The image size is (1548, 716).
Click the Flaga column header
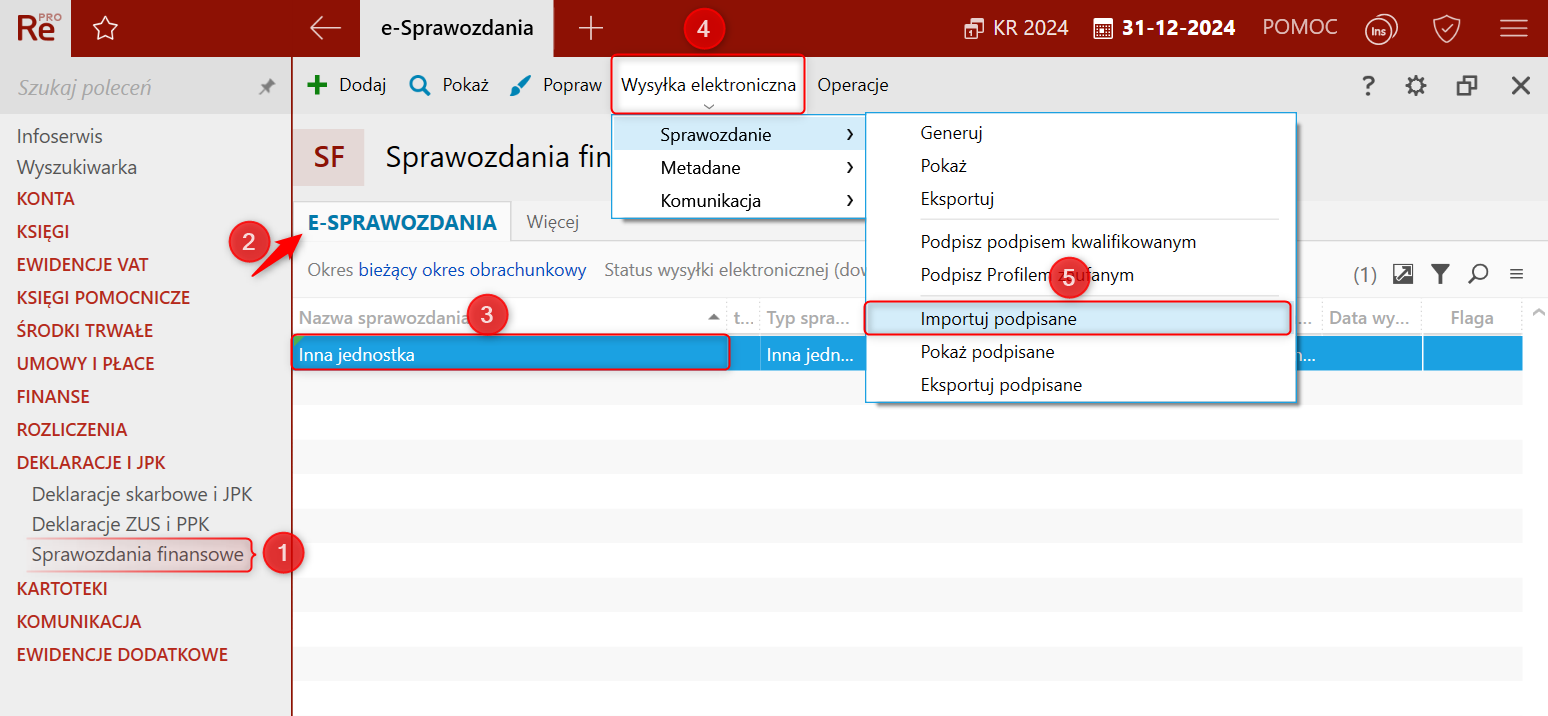(1472, 318)
